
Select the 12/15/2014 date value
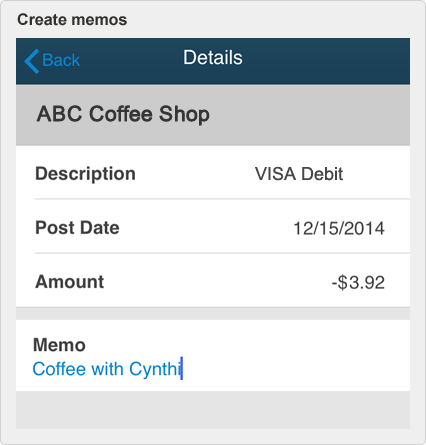[x=339, y=228]
